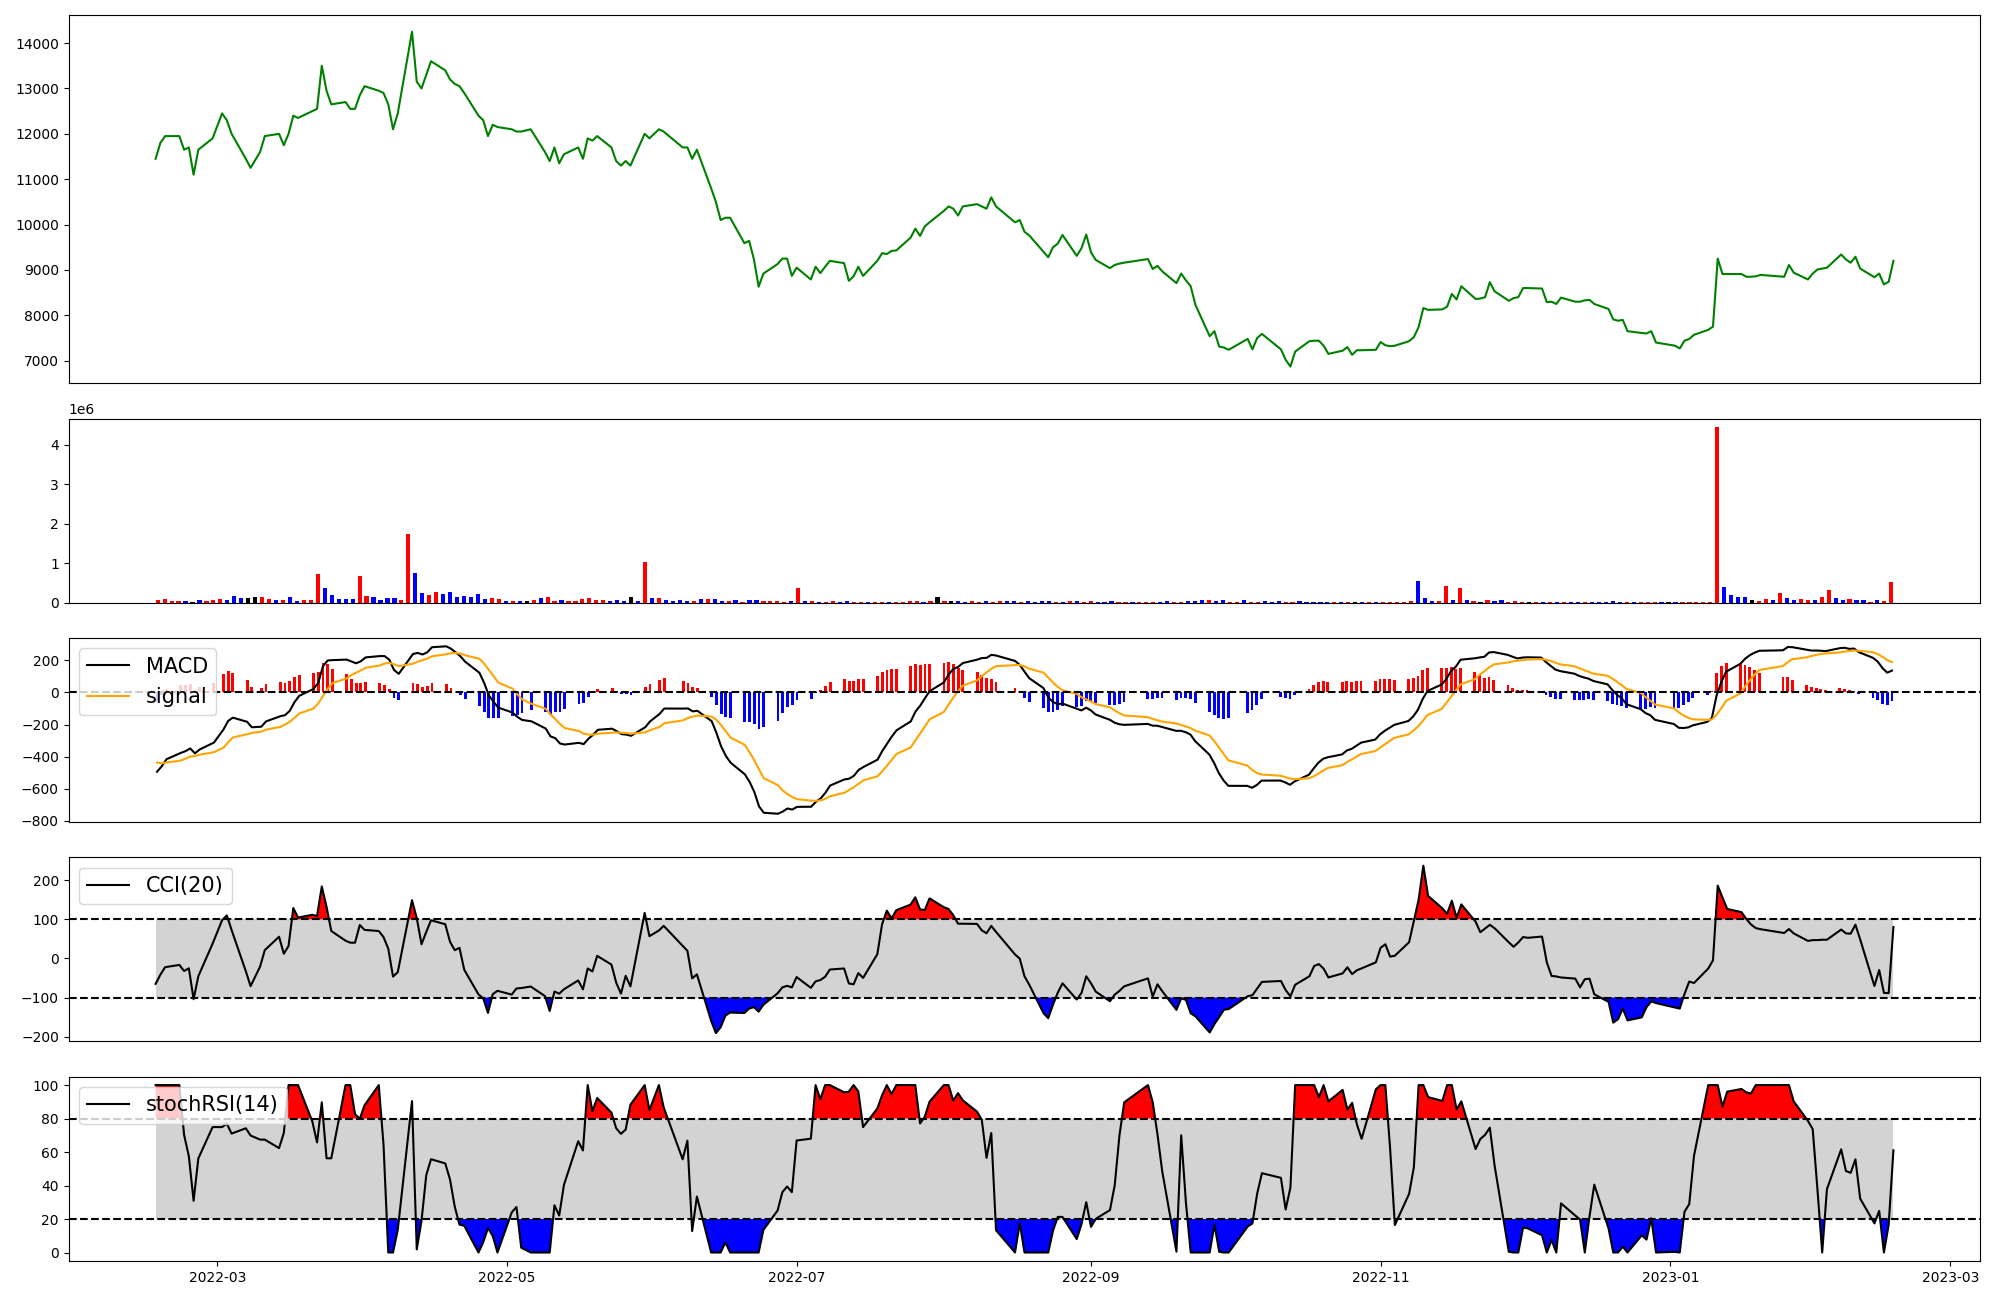Select the 2022-11 date tick label

(1381, 1277)
